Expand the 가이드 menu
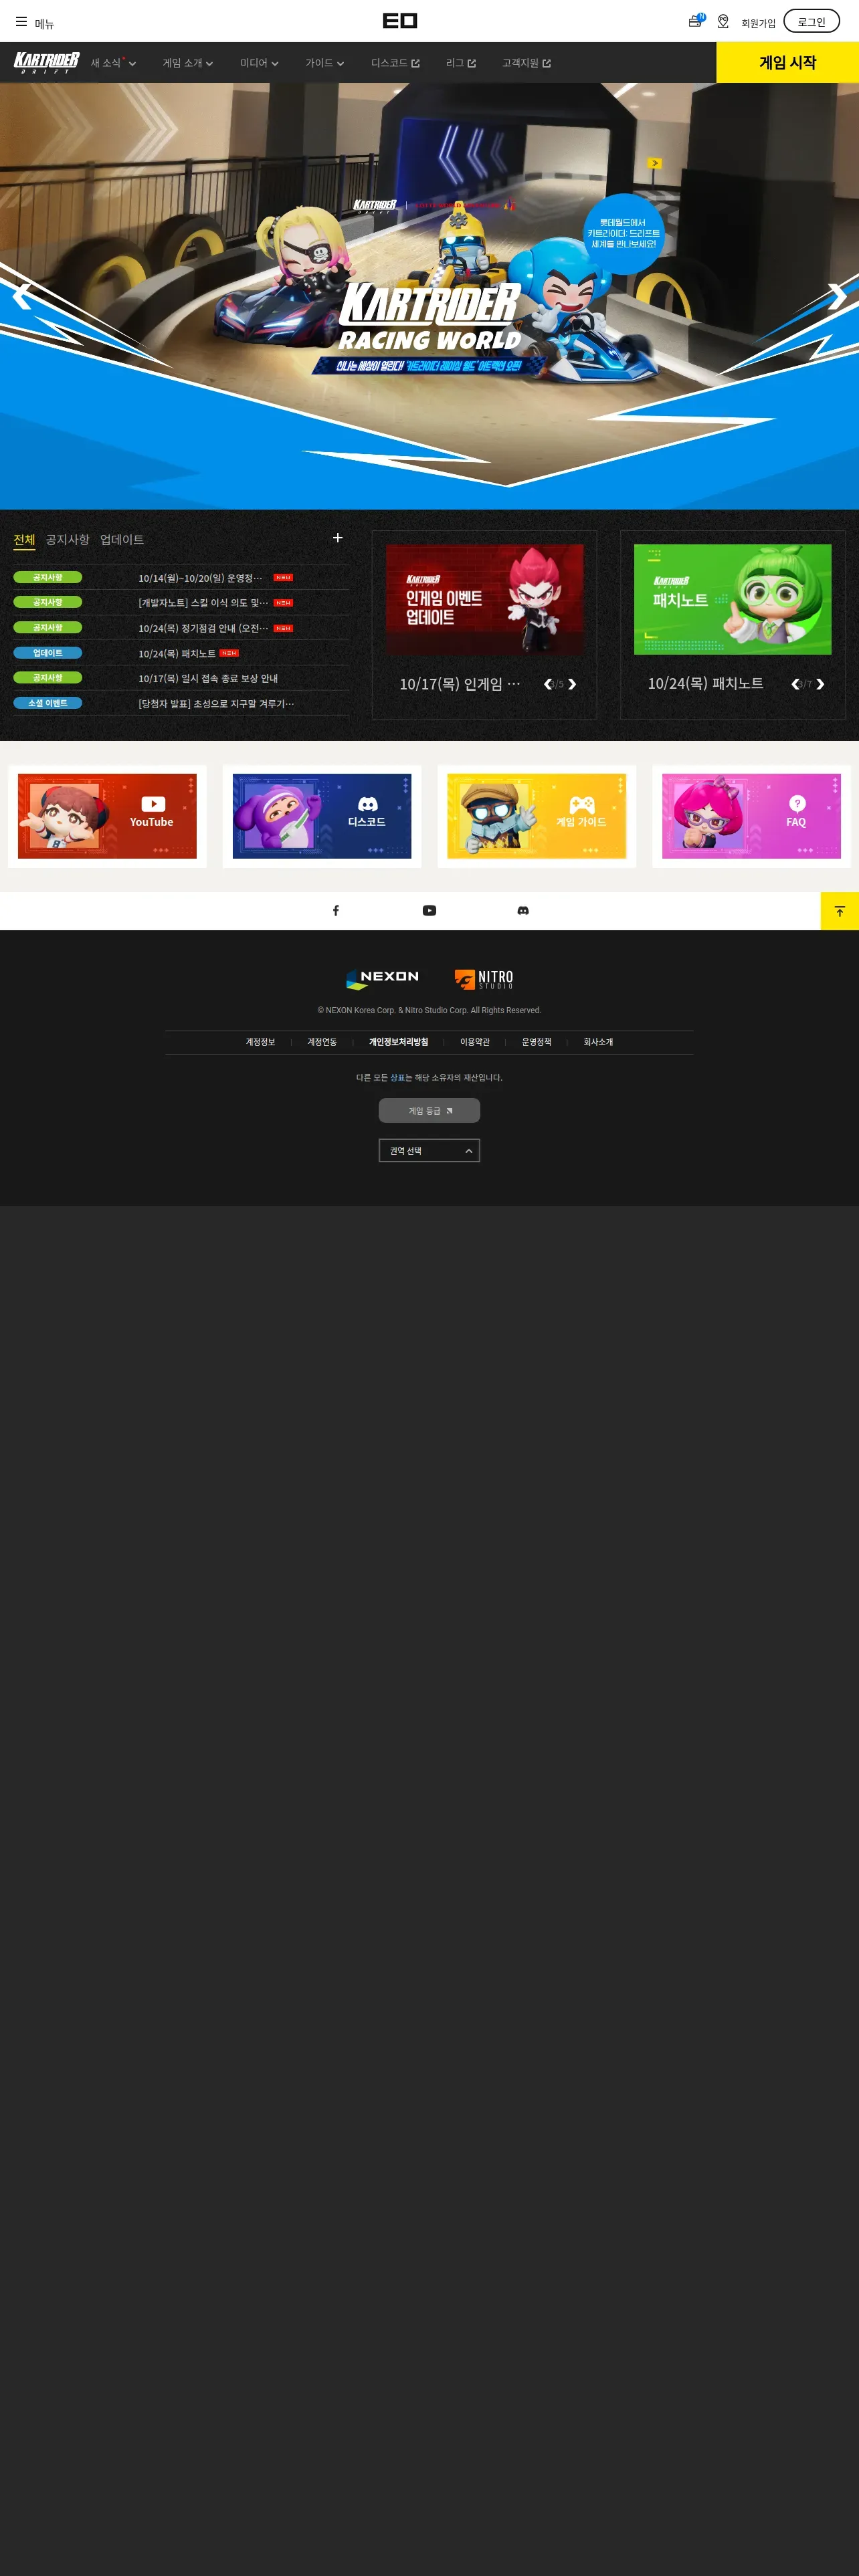Screen dimensions: 859x2576 point(325,63)
